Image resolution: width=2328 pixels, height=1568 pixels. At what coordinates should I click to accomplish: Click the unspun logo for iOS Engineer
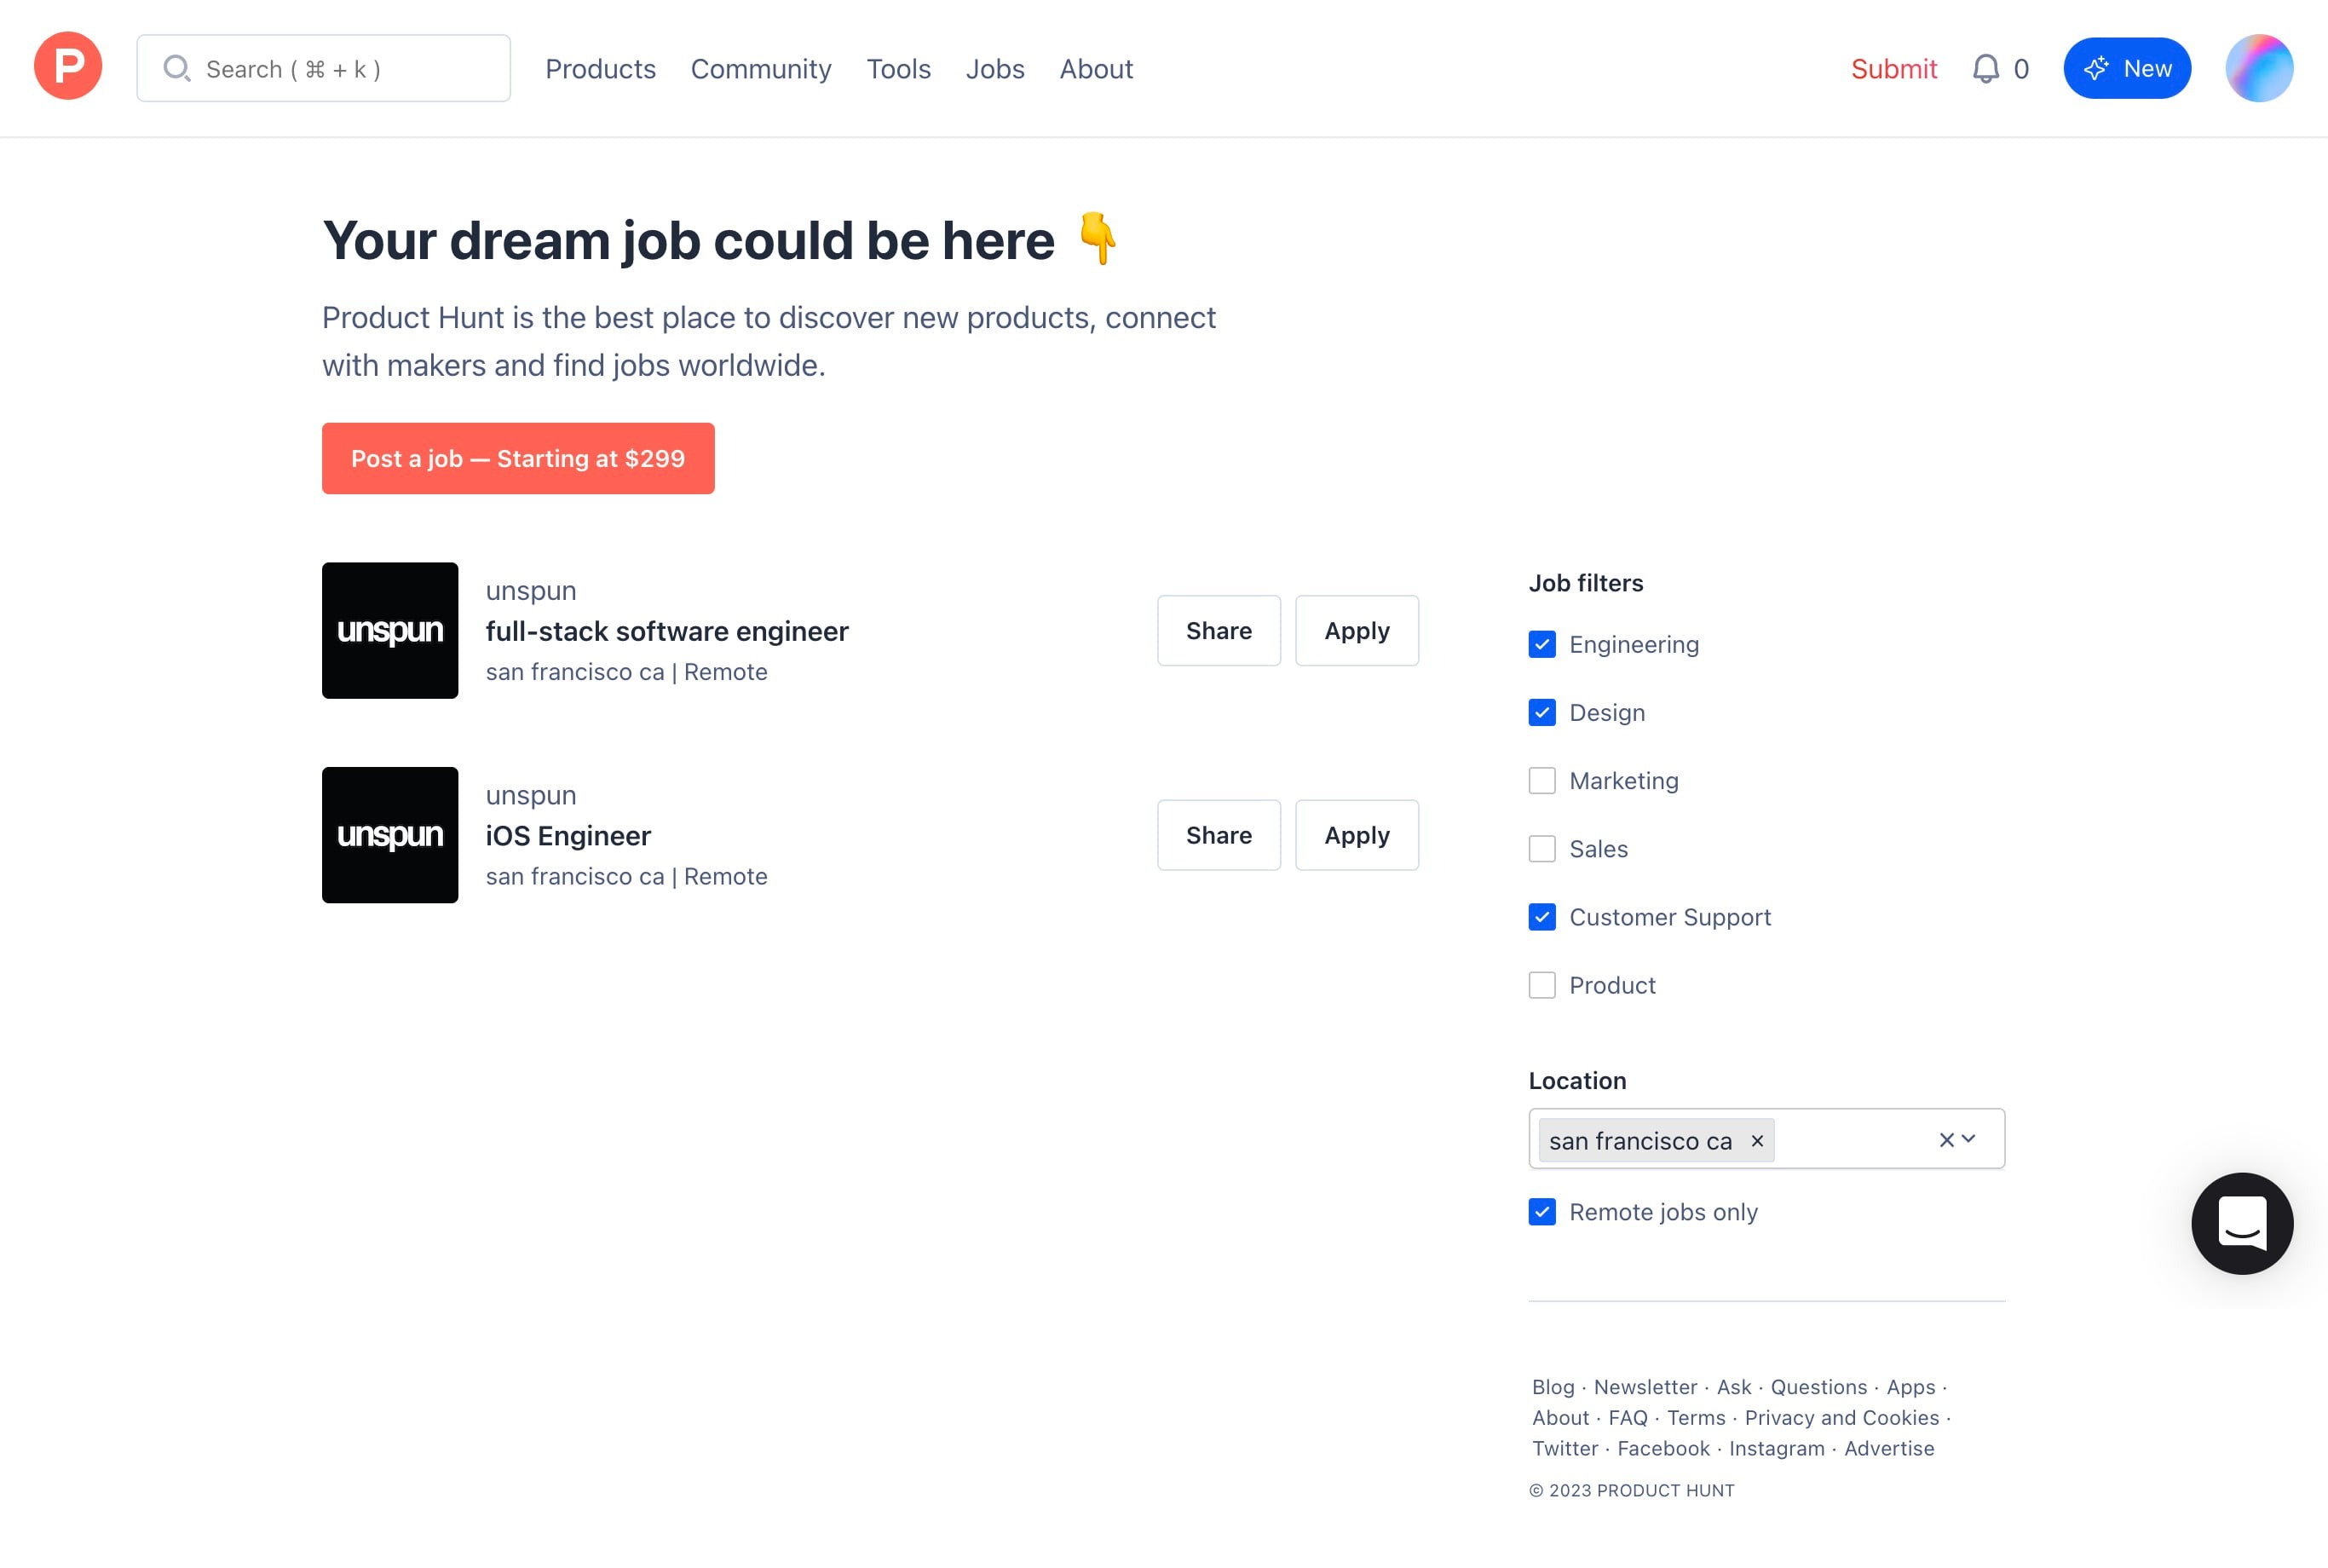click(x=390, y=835)
